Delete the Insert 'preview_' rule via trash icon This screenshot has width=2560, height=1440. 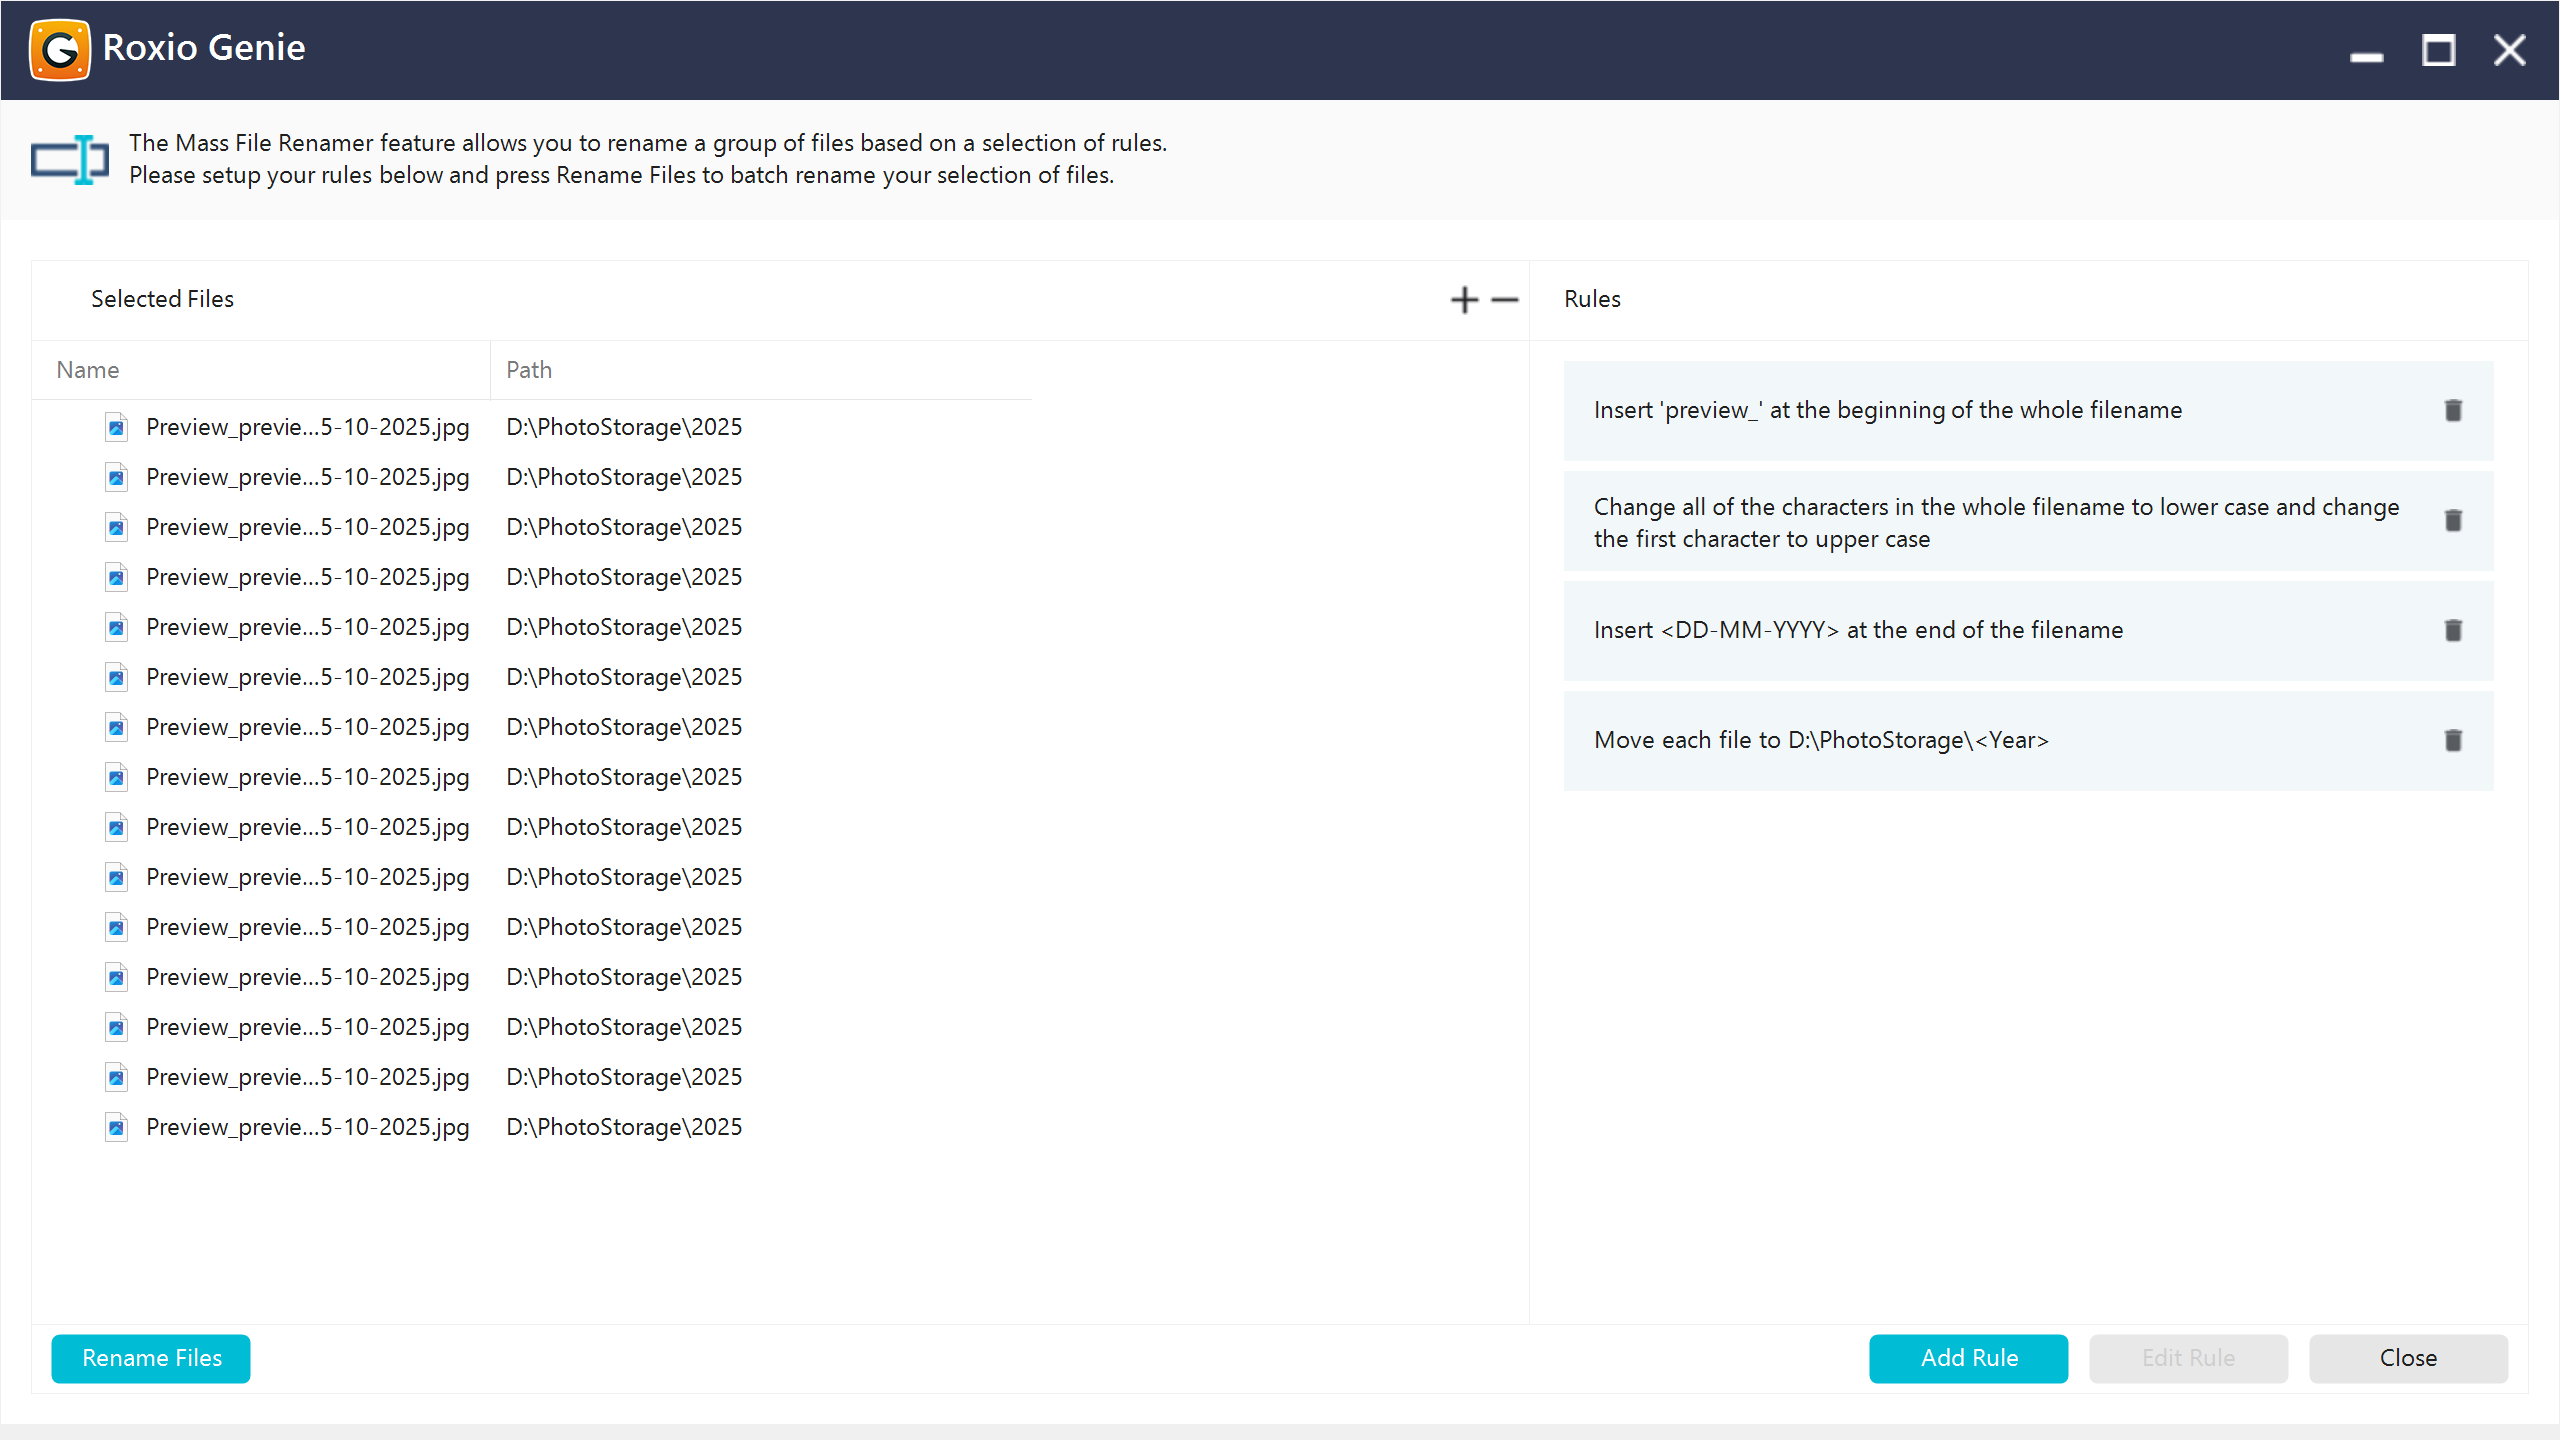2453,410
